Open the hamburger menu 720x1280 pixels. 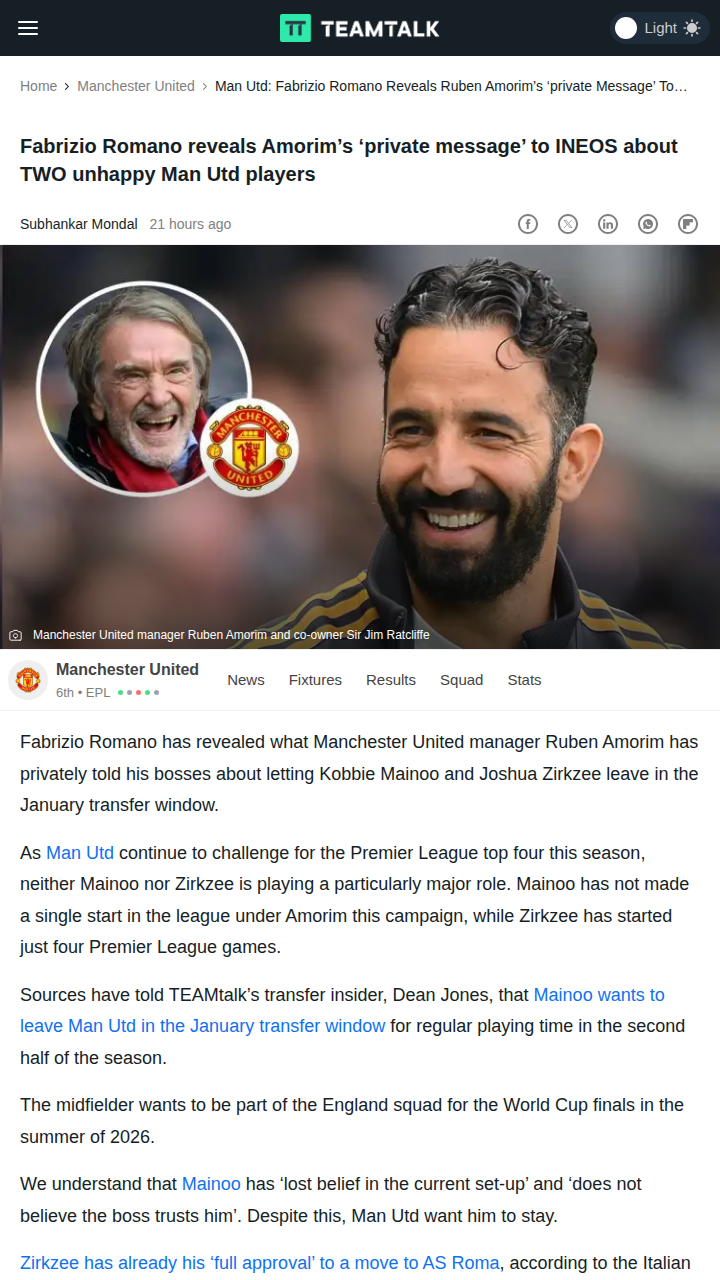coord(28,28)
